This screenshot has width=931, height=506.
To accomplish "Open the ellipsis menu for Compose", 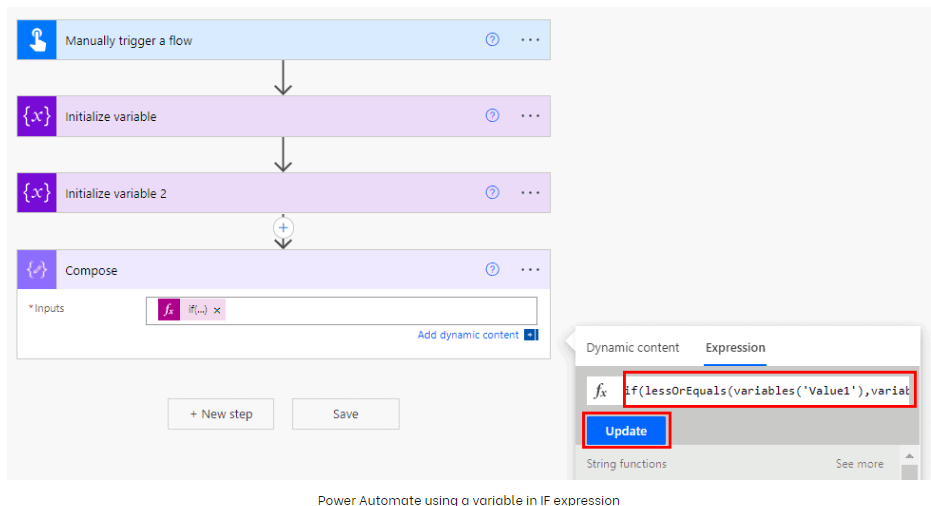I will (530, 270).
